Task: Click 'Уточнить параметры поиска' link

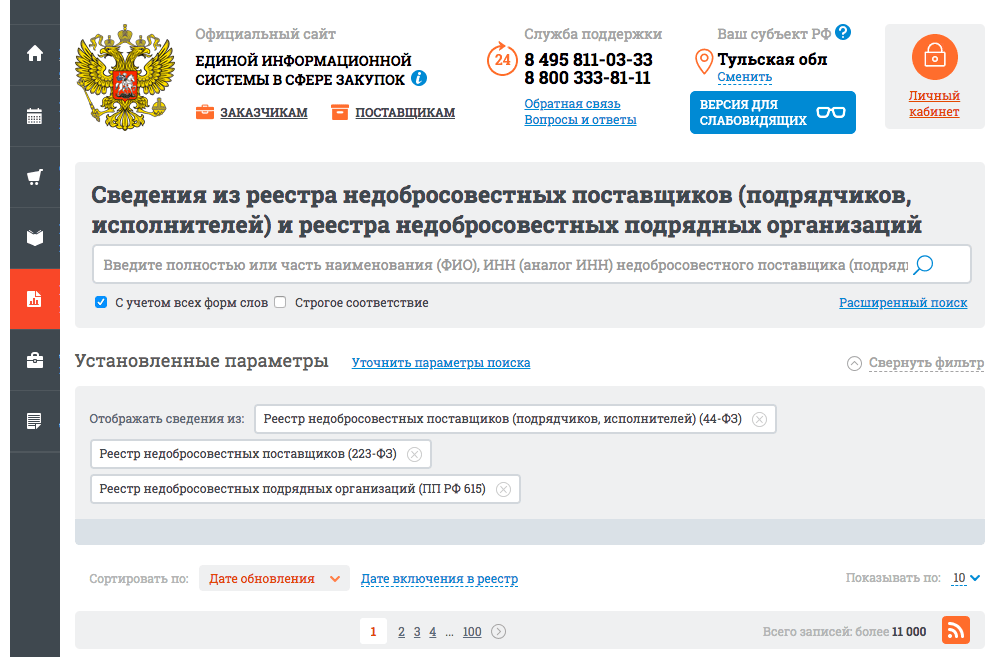Action: [441, 363]
